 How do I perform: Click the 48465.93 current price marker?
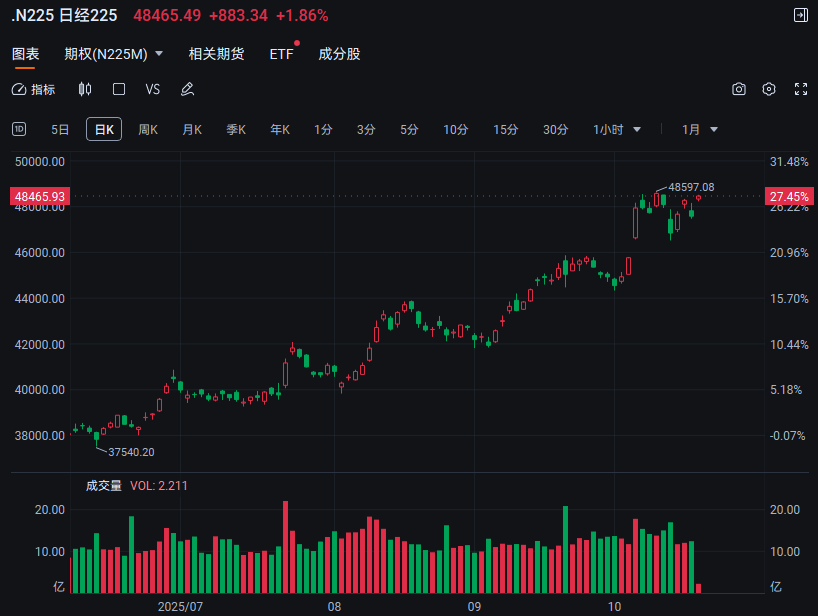39,197
